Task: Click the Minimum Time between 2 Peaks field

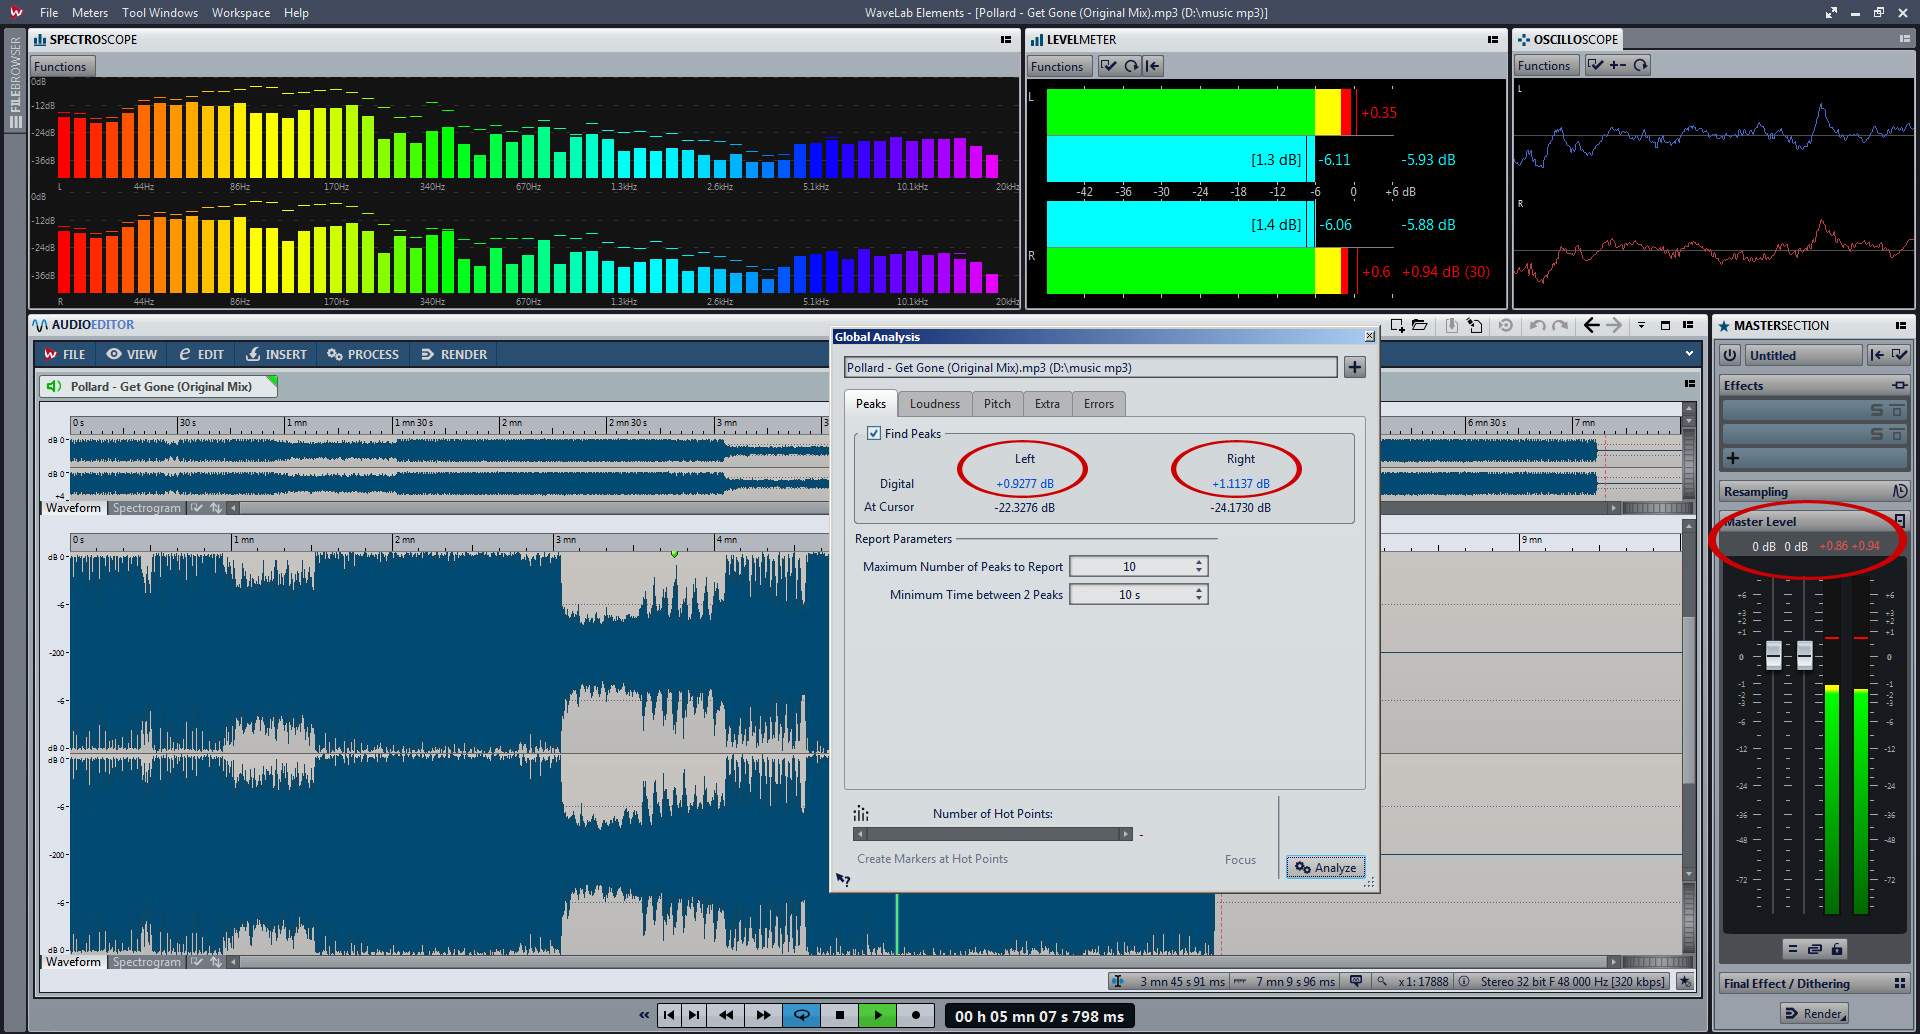Action: pos(1139,594)
